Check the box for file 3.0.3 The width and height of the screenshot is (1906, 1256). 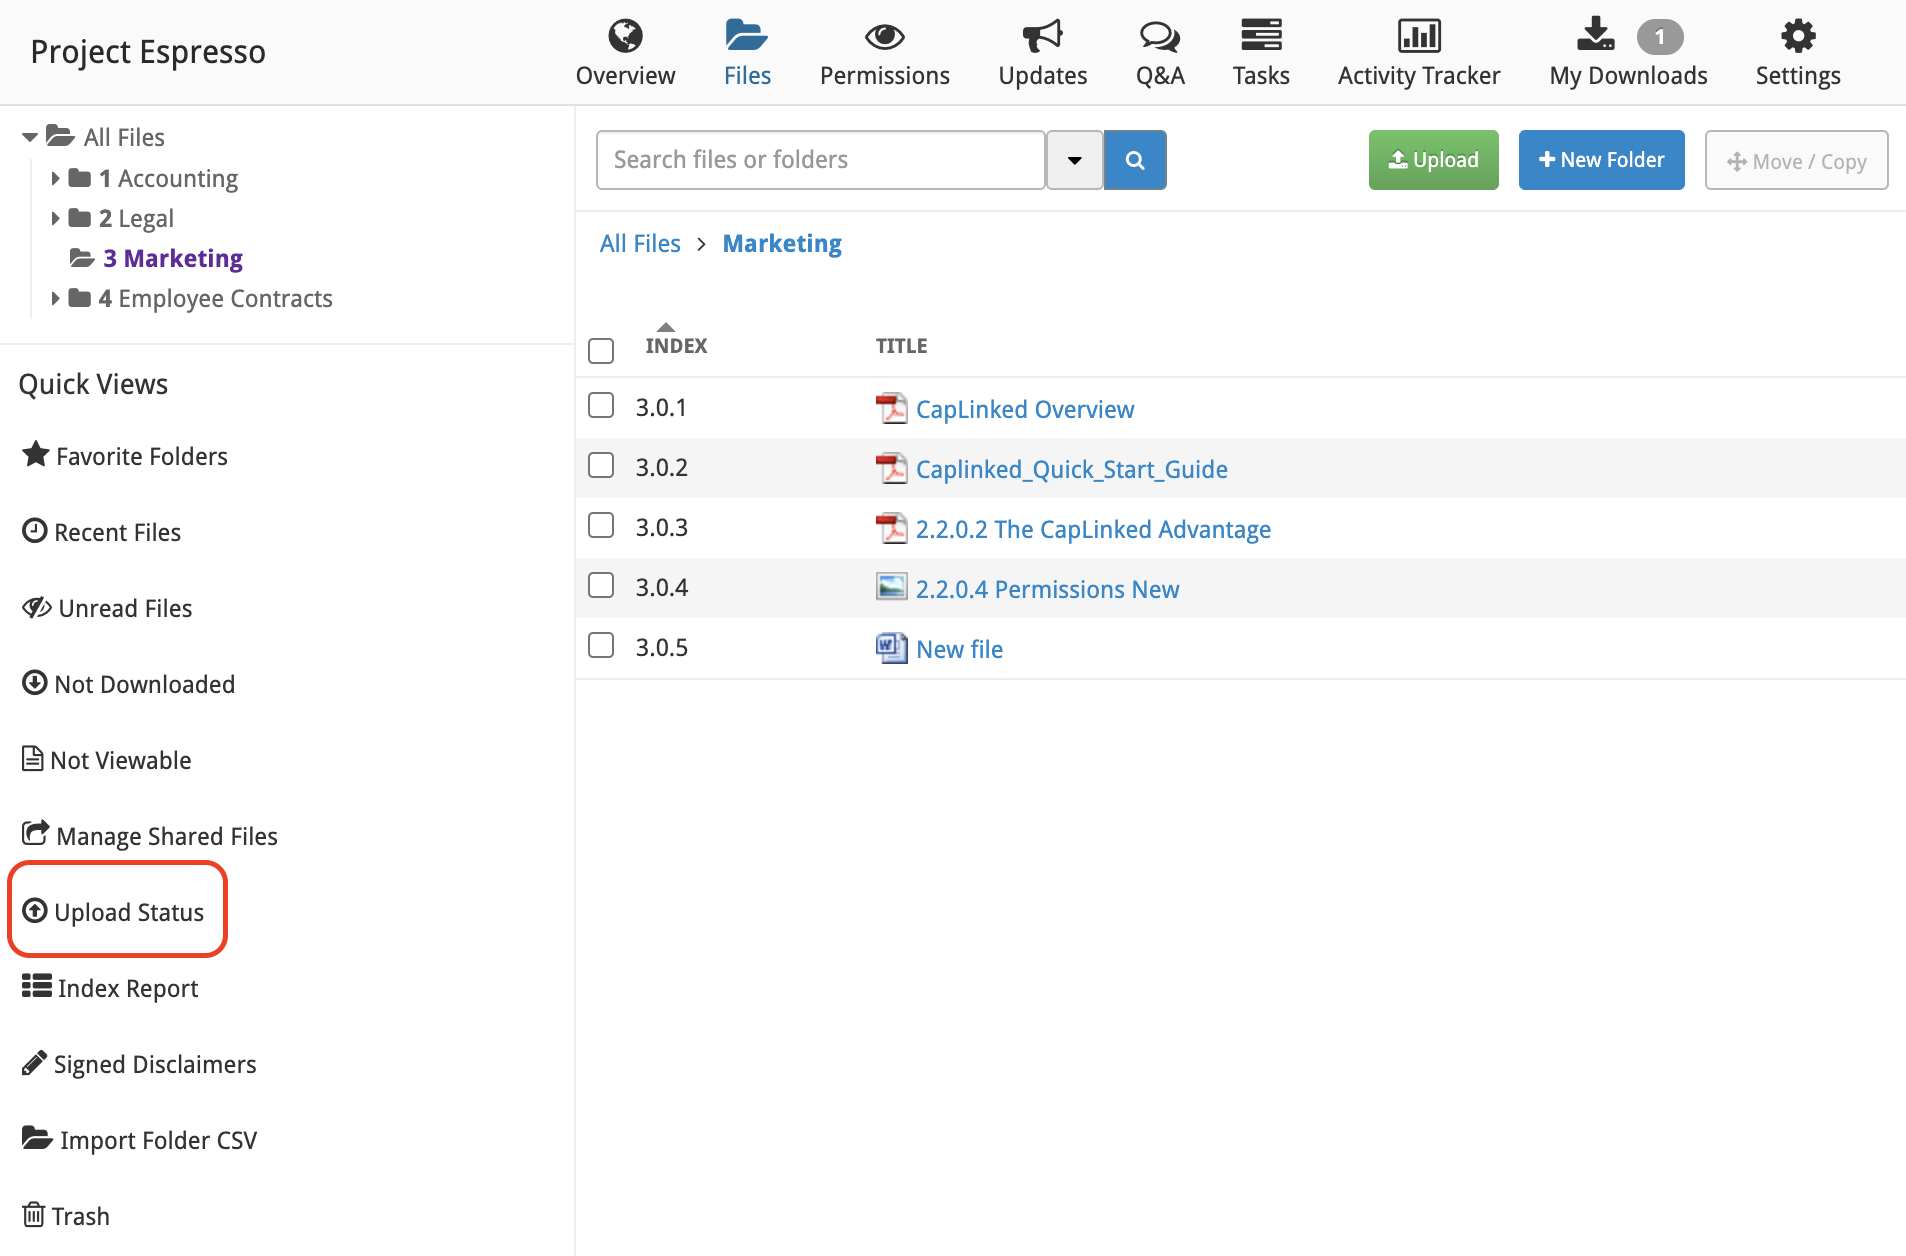click(x=601, y=525)
